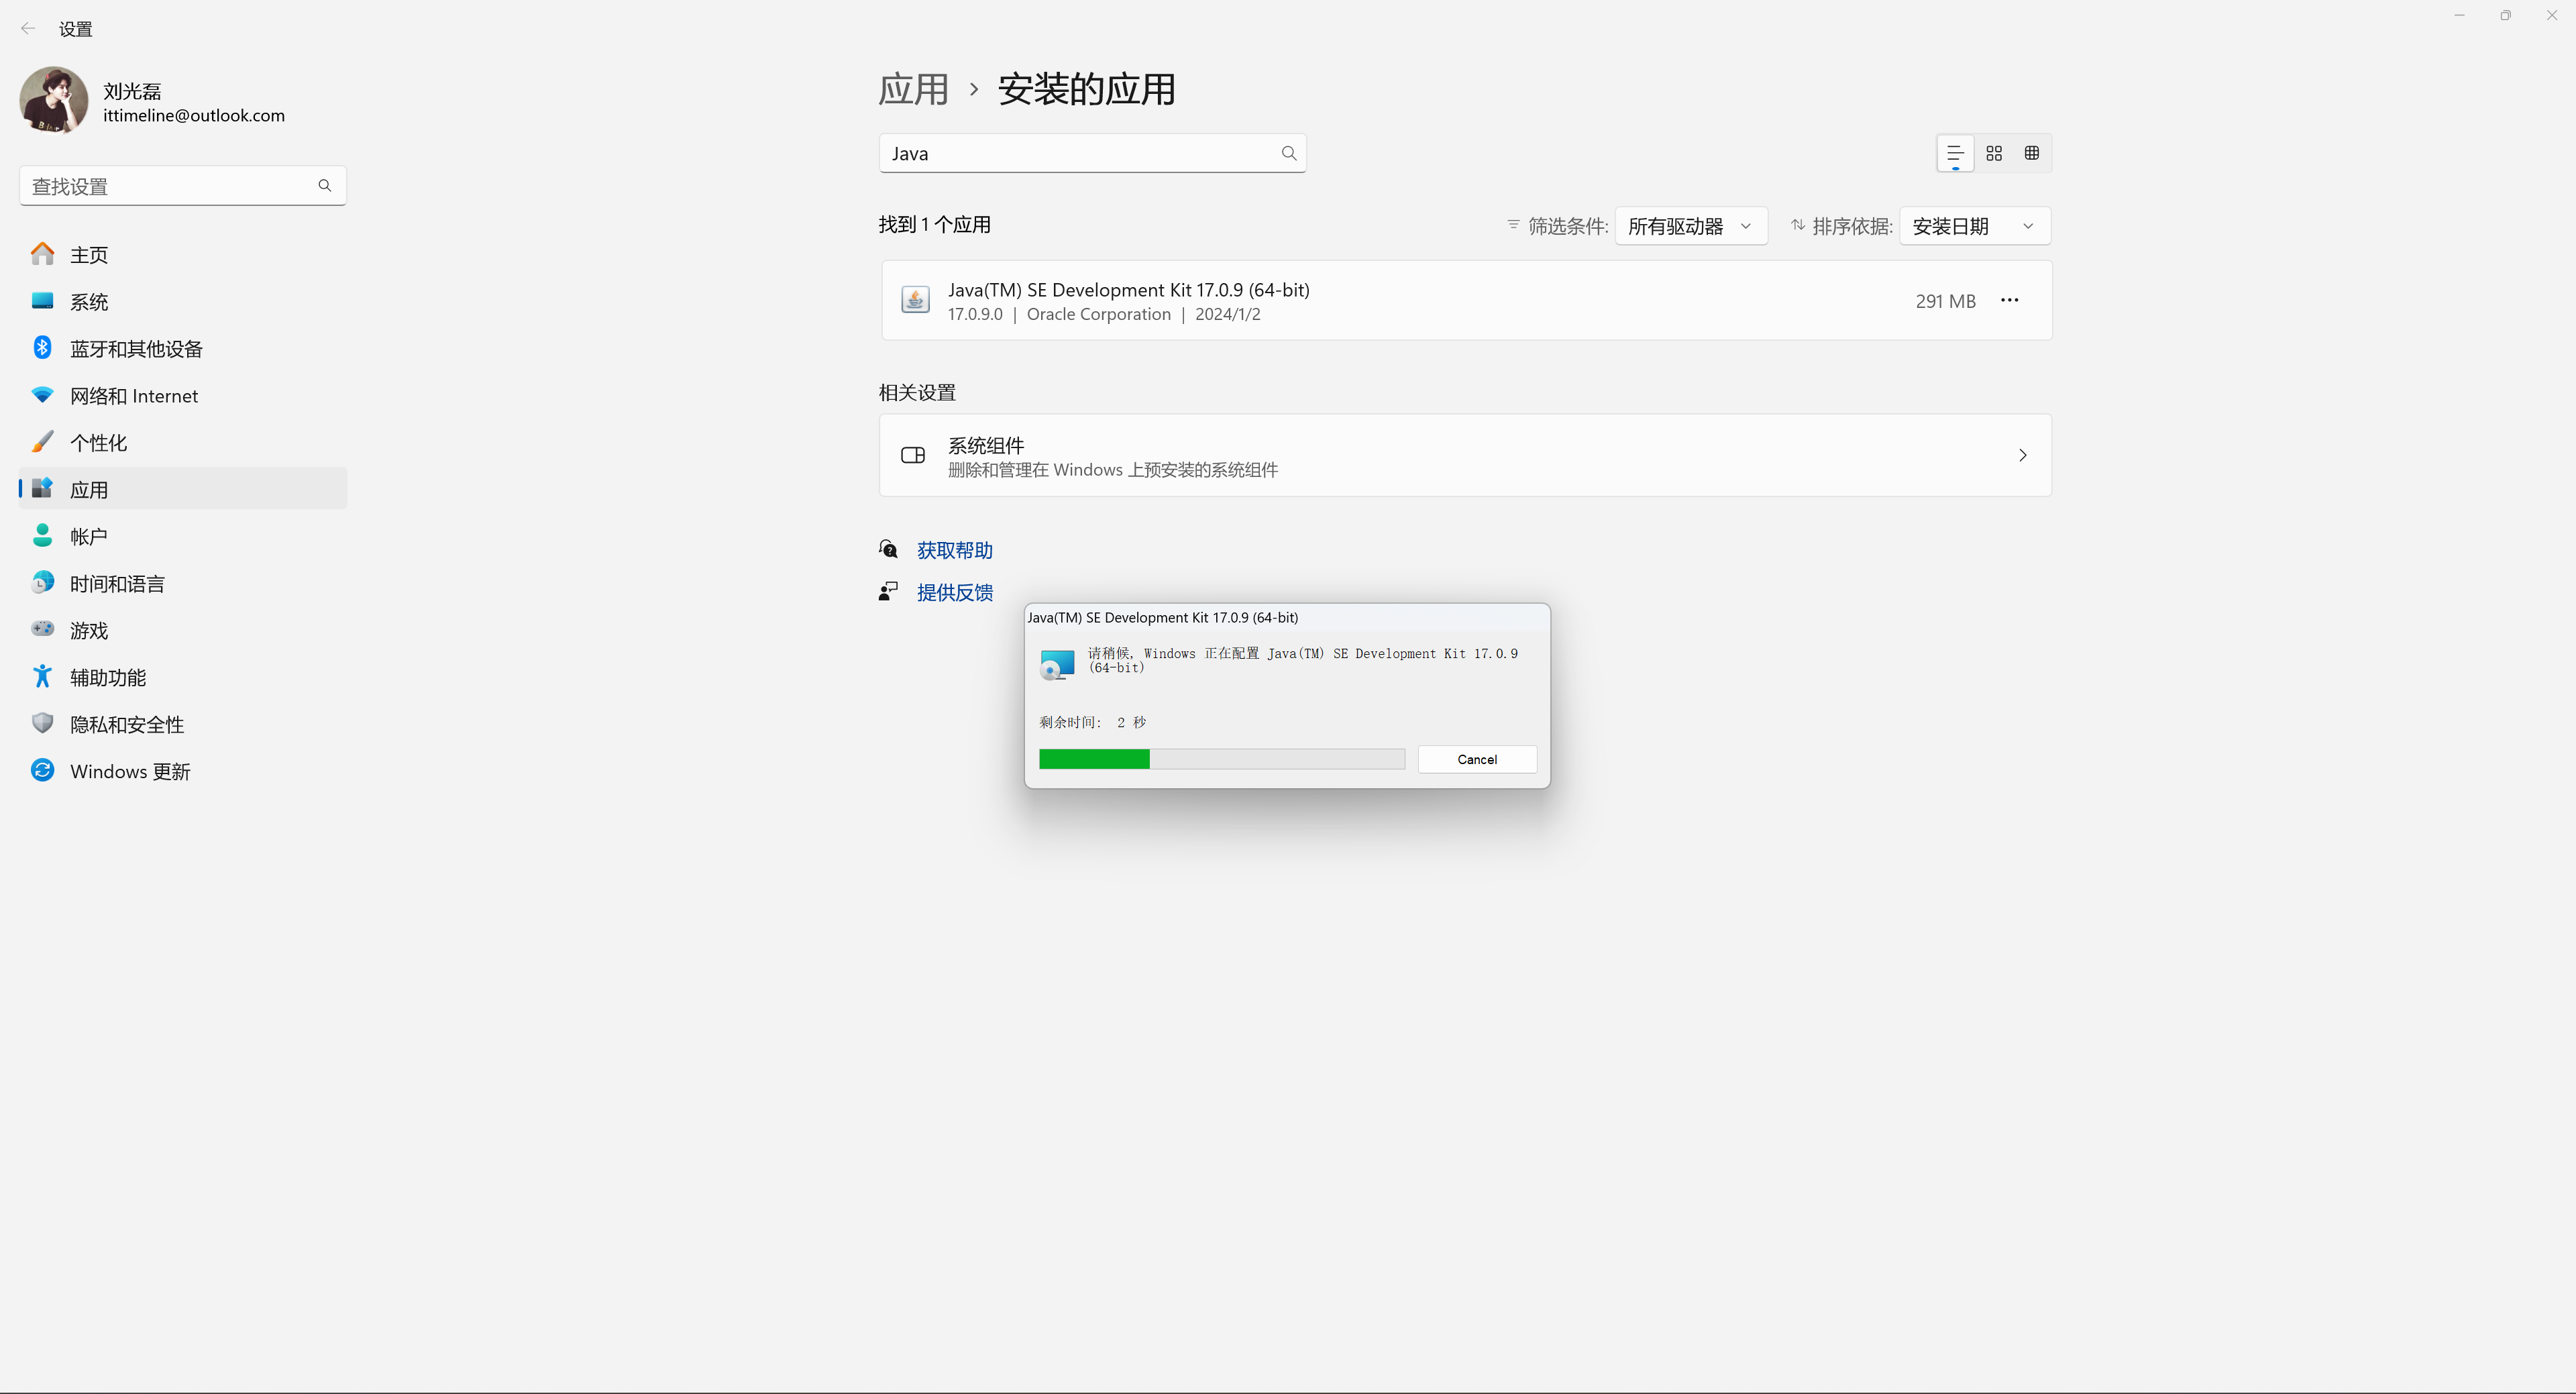The width and height of the screenshot is (2576, 1394).
Task: Open the 刘光磊 user profile picture
Action: point(54,100)
